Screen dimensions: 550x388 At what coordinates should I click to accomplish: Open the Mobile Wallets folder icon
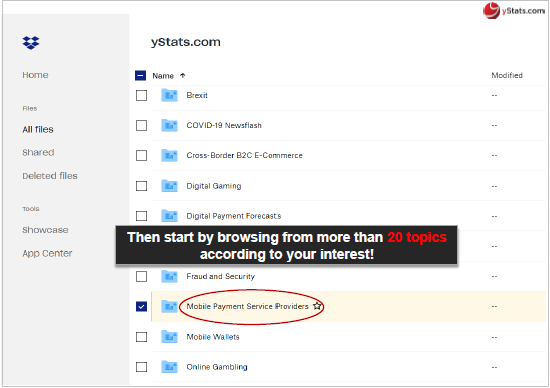pyautogui.click(x=169, y=337)
